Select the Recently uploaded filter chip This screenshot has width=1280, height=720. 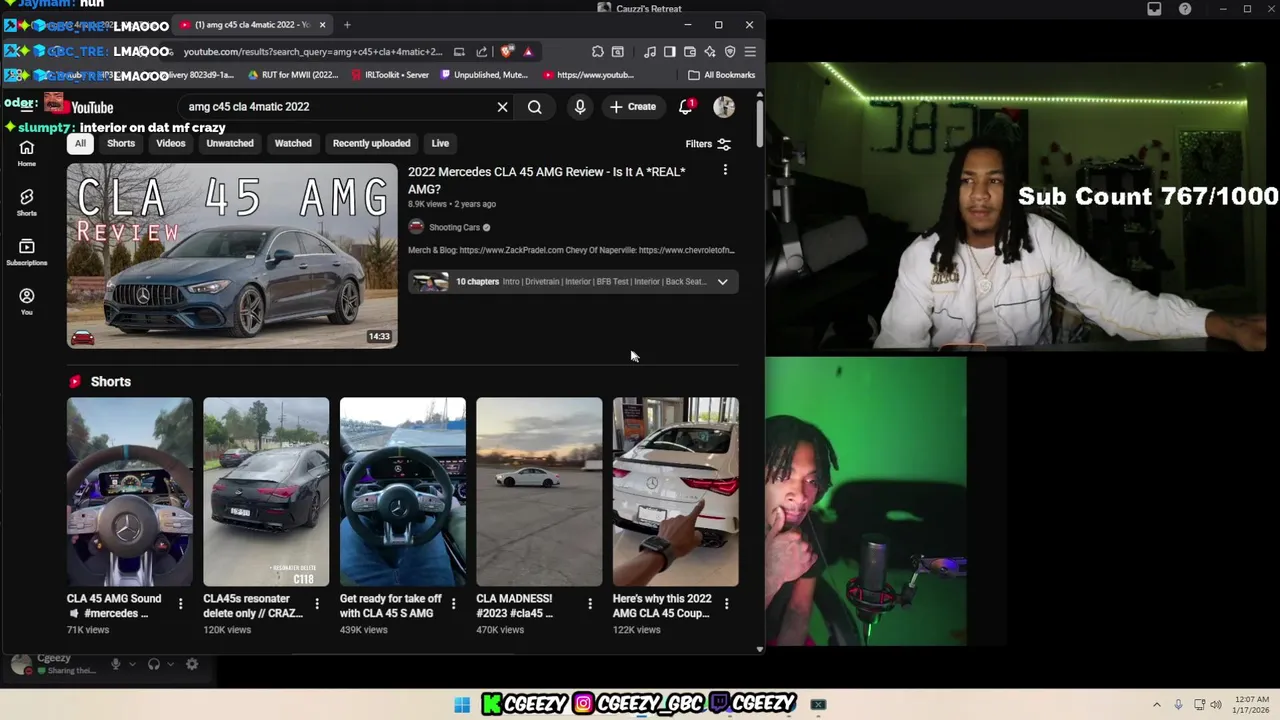point(371,144)
